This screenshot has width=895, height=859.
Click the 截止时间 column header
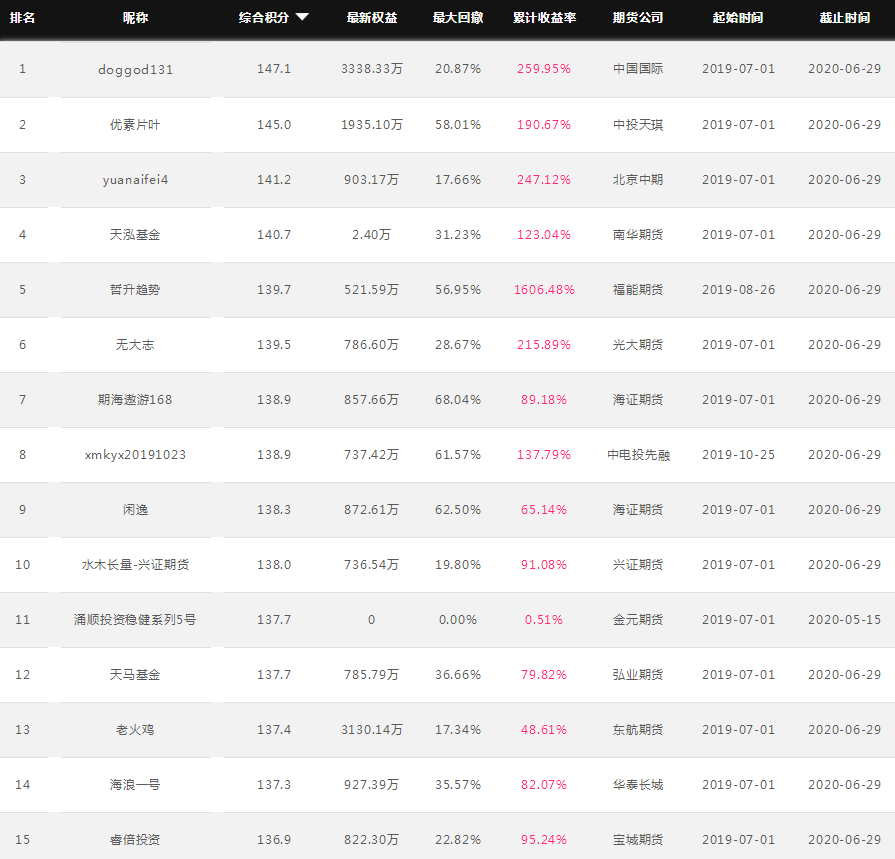pos(845,18)
